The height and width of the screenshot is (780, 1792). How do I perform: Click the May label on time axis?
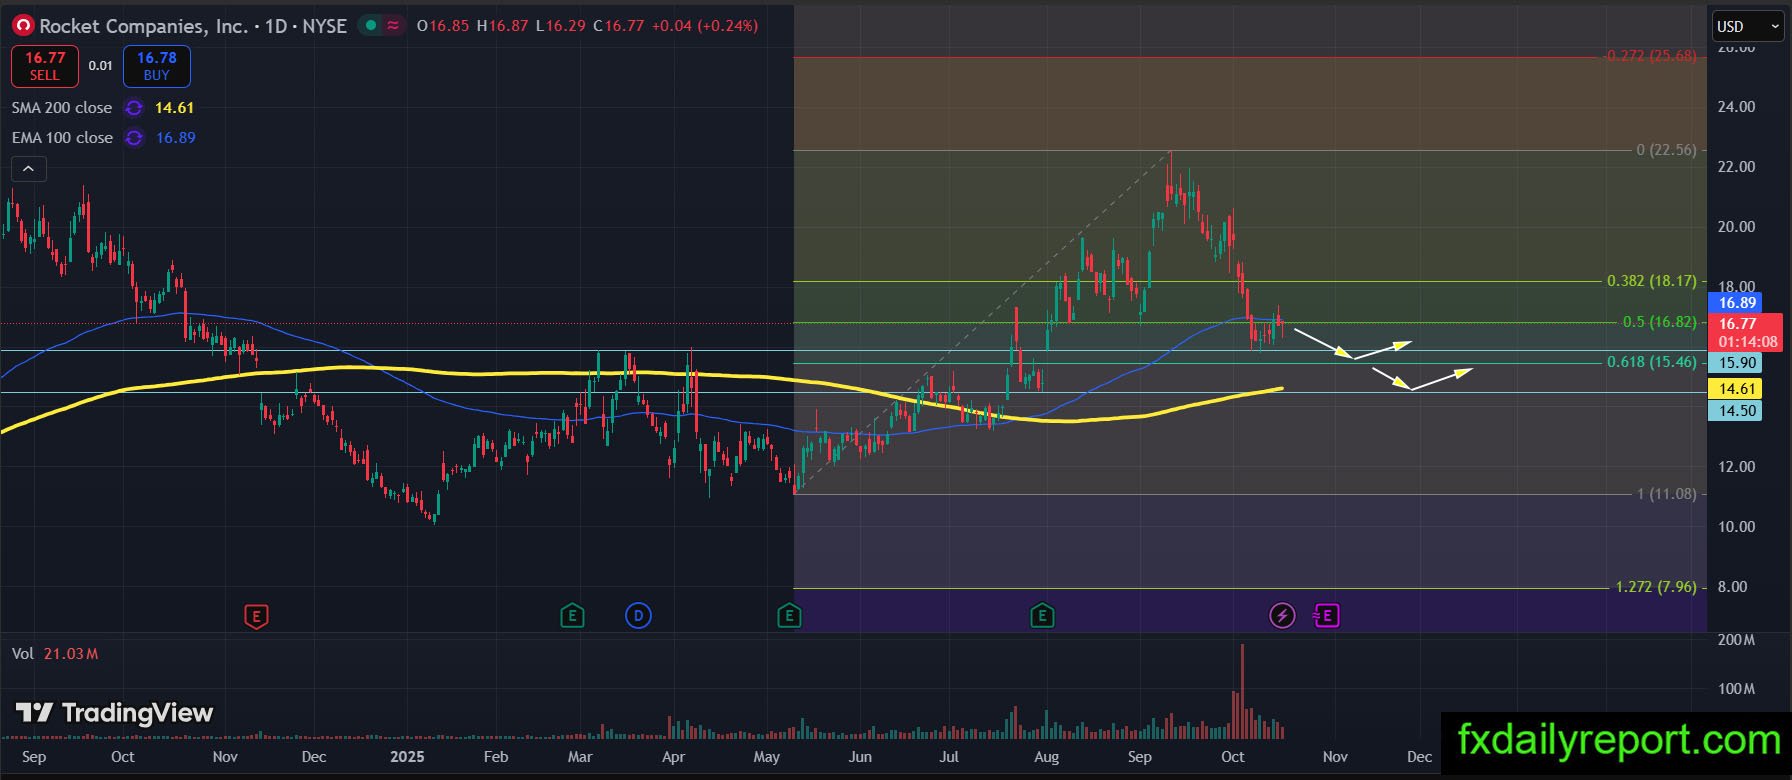tap(767, 757)
